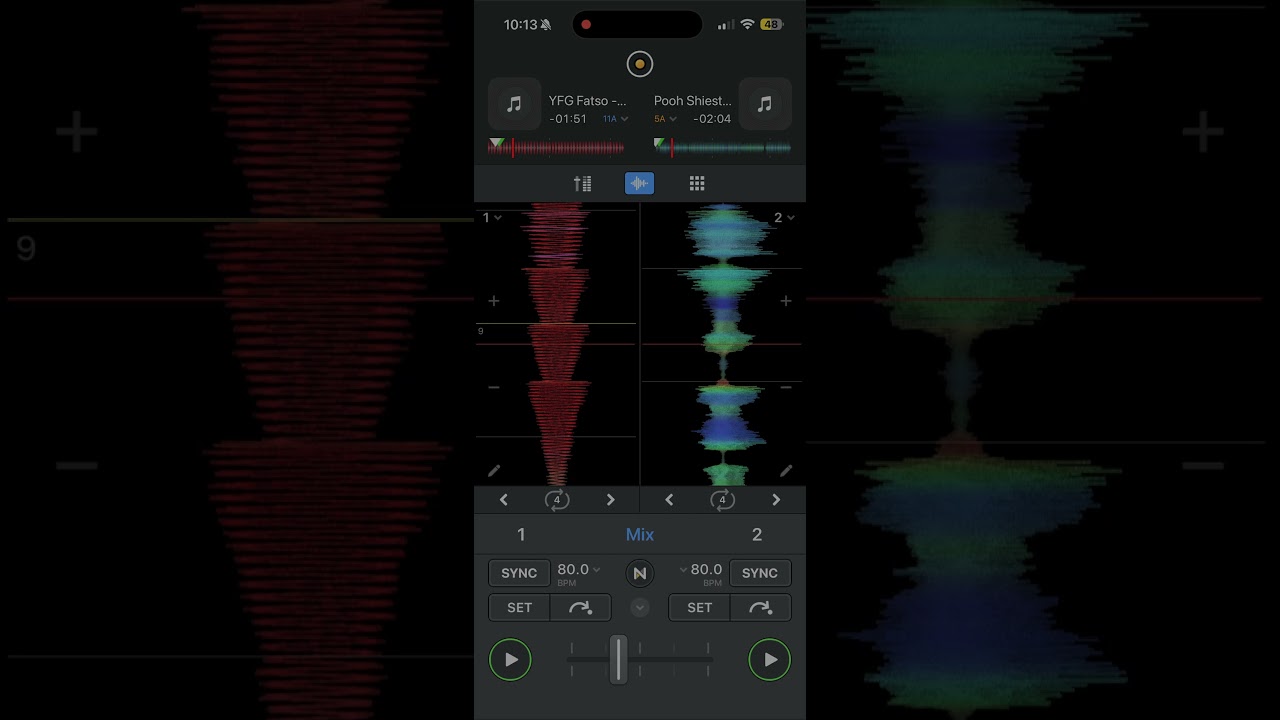Screen dimensions: 1280x720
Task: Open the 5A key dropdown on deck 2
Action: pyautogui.click(x=665, y=119)
